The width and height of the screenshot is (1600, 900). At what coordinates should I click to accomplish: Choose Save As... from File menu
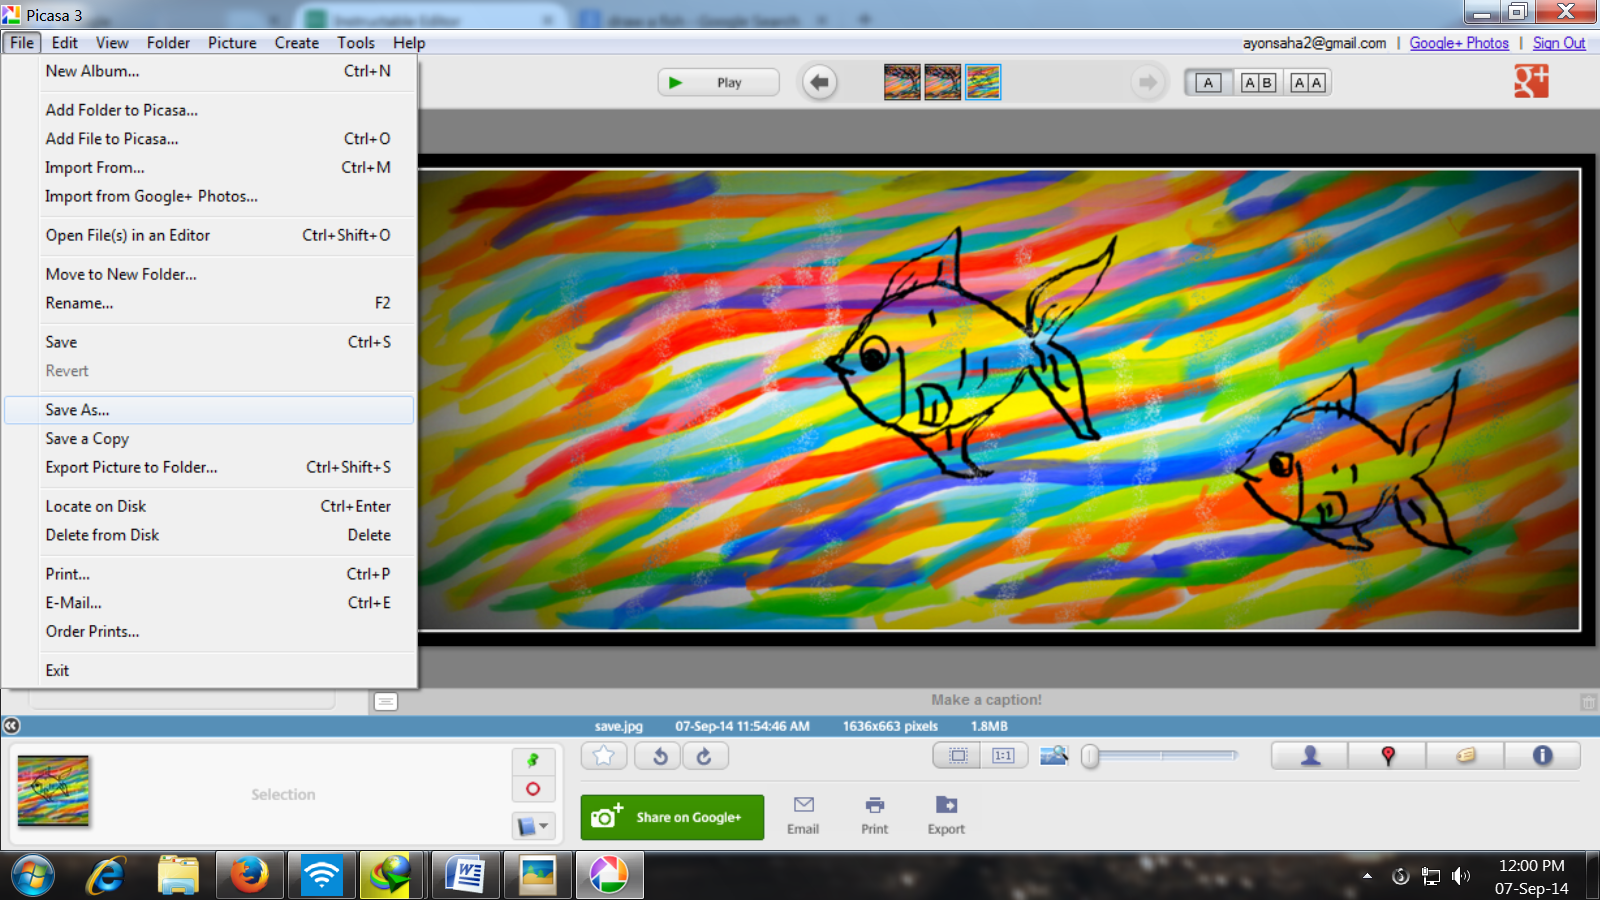click(x=209, y=410)
